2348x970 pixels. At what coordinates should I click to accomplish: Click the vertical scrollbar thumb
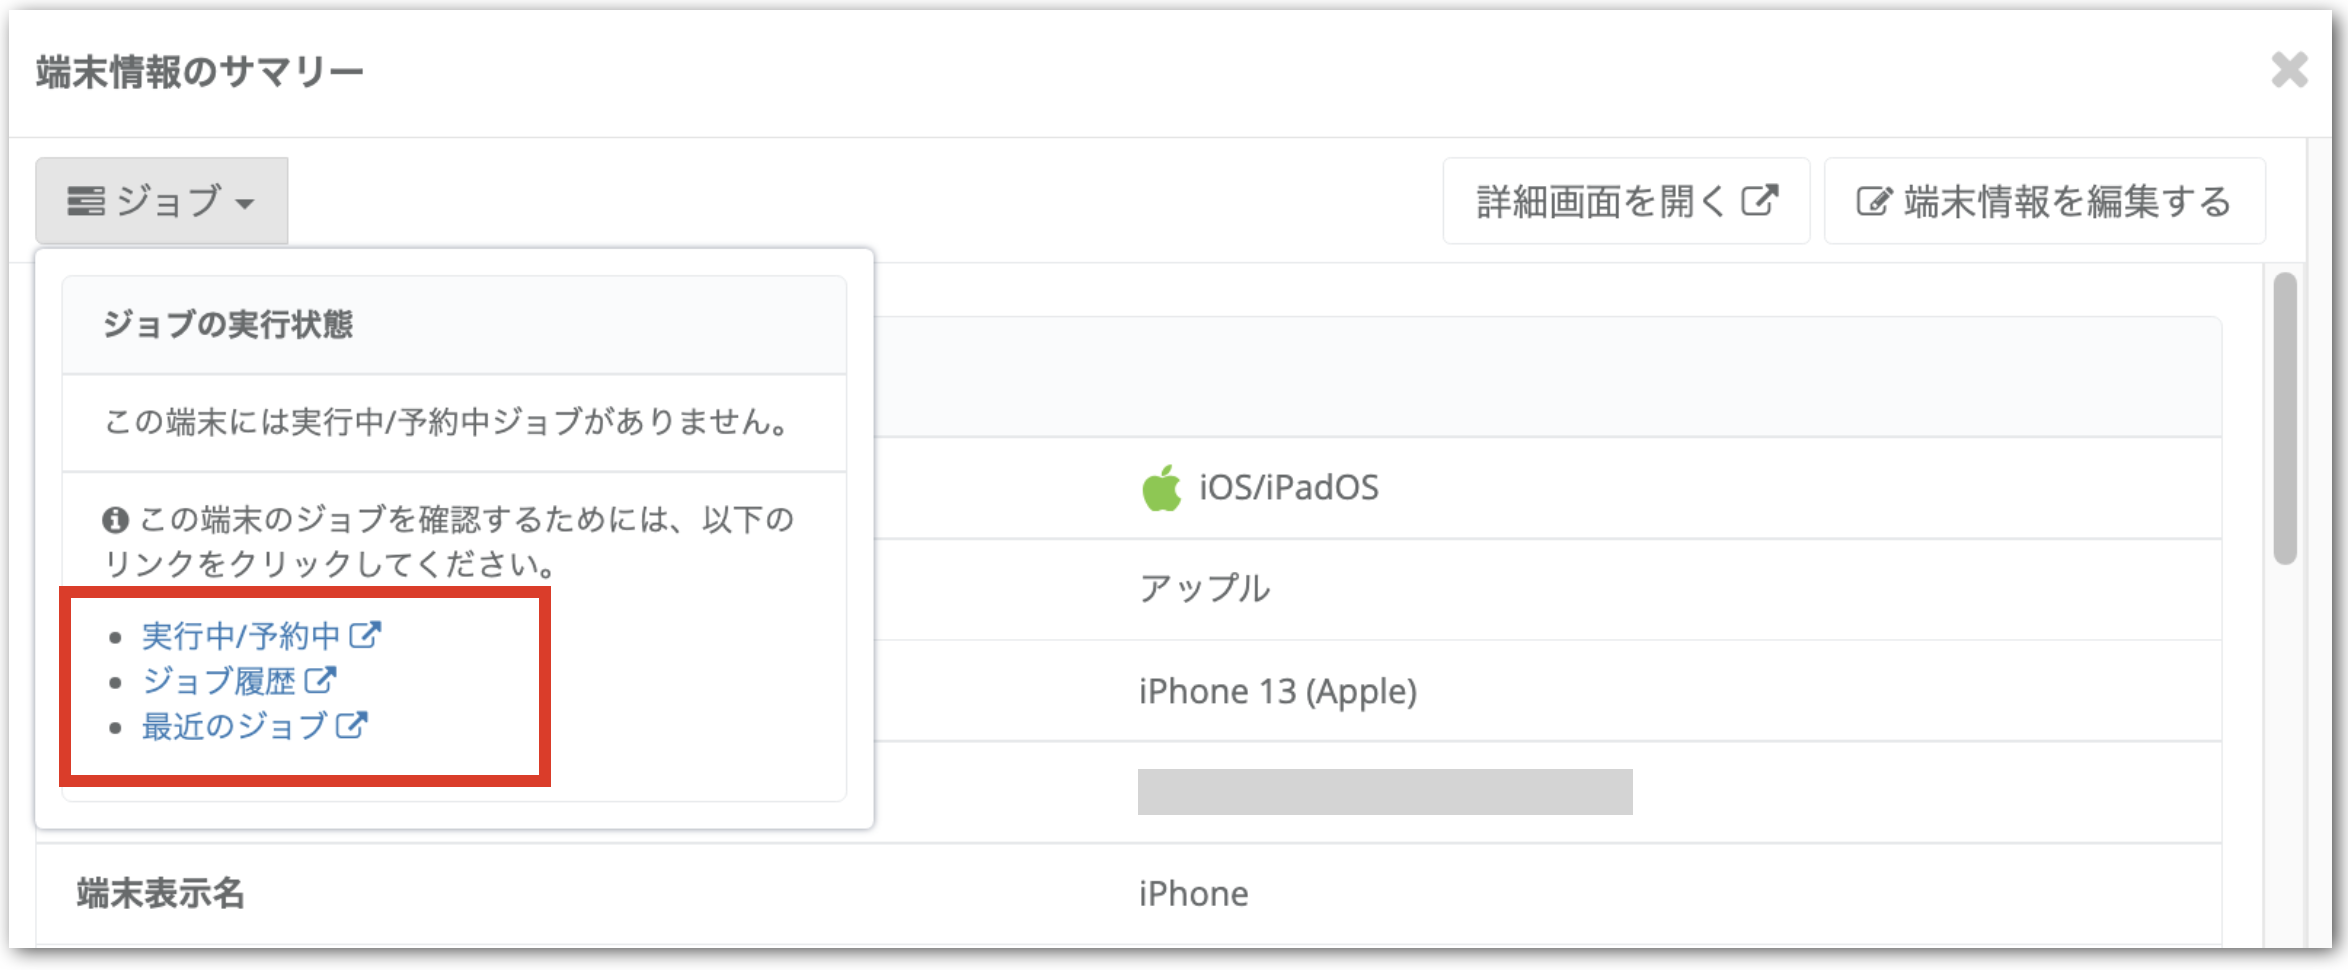pos(2285,418)
